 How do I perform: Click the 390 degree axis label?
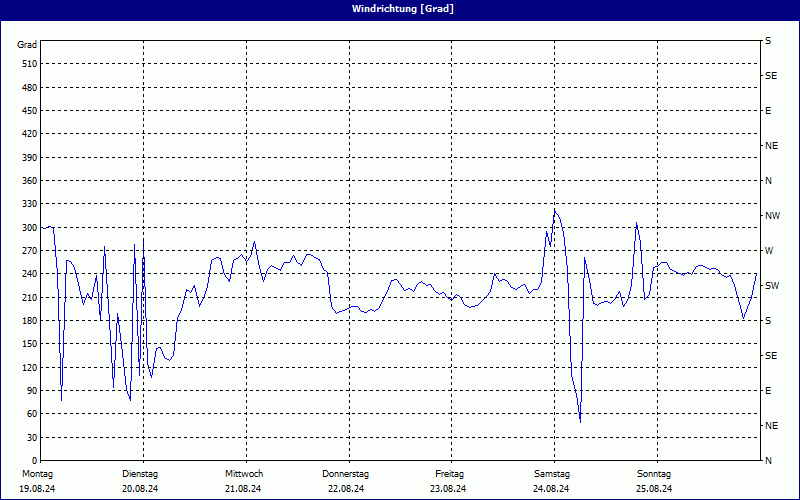(30, 157)
